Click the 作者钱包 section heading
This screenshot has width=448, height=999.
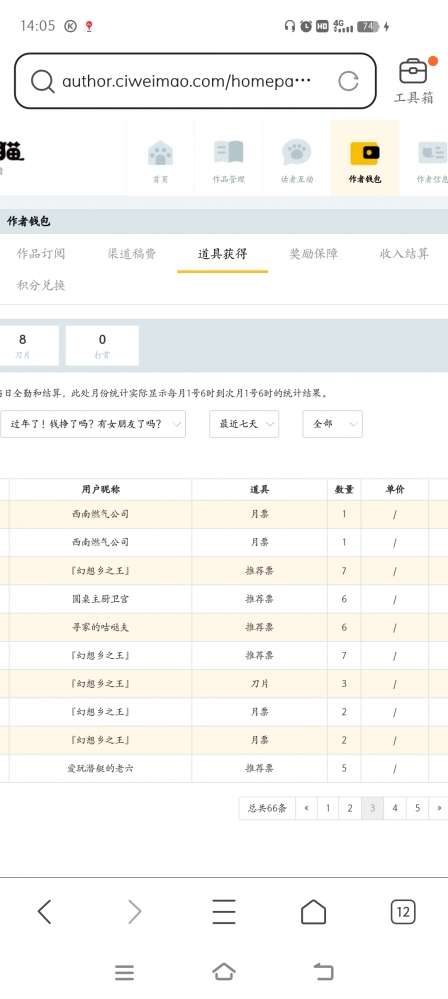tap(28, 221)
